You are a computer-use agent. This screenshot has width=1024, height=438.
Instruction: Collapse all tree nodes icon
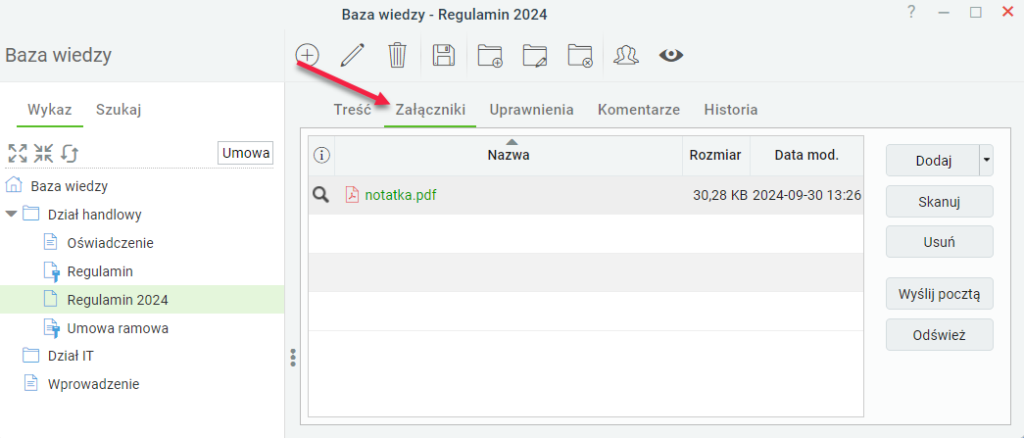pyautogui.click(x=43, y=153)
